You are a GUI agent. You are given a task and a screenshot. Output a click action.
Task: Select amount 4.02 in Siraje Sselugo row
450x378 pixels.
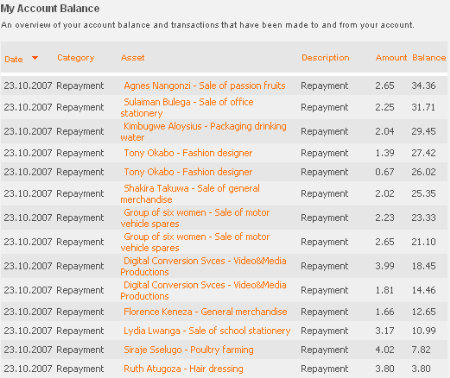click(x=385, y=350)
